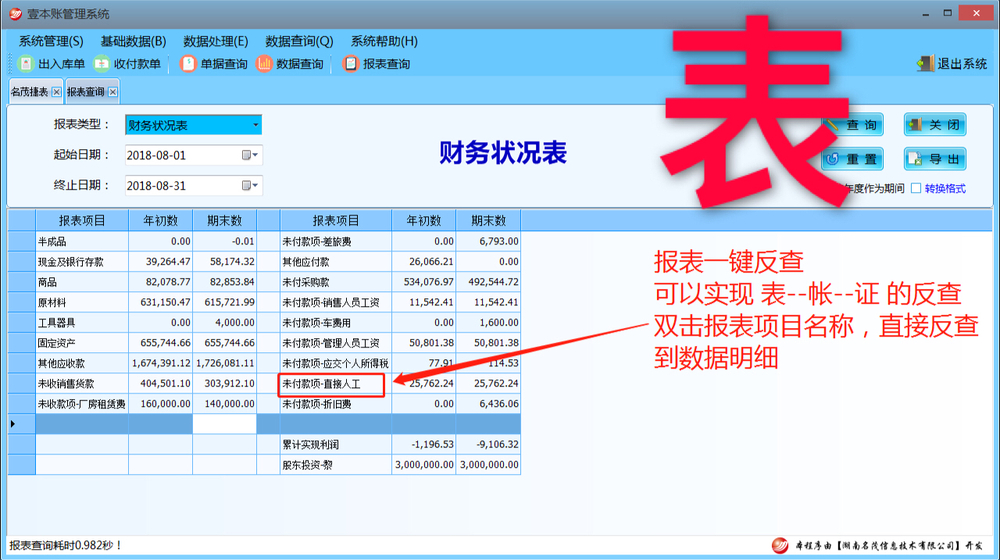Viewport: 1000px width, 560px height.
Task: Click the status bar query time text
Action: (65, 545)
